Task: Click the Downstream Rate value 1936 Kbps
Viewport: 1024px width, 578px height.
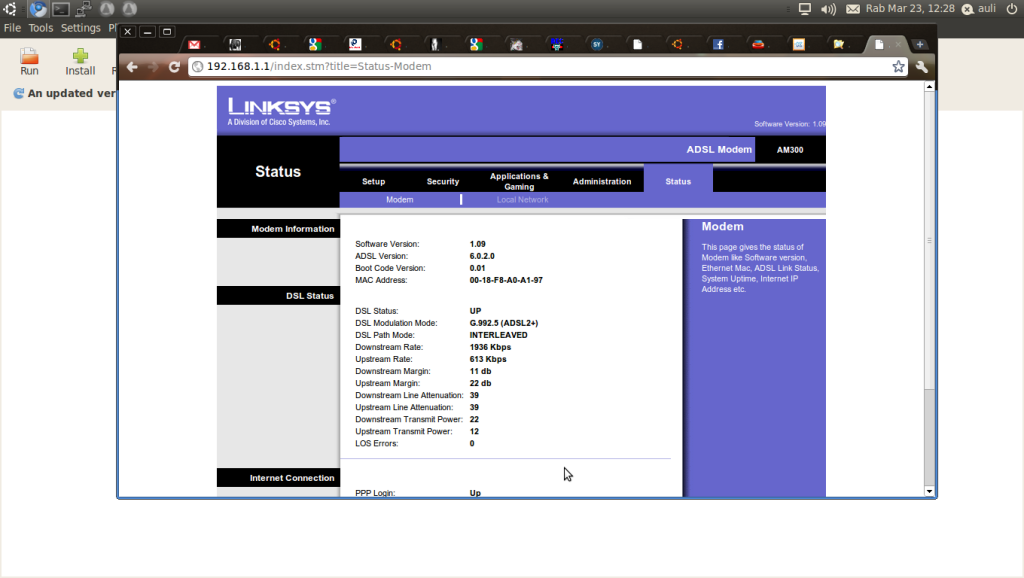Action: pos(490,347)
